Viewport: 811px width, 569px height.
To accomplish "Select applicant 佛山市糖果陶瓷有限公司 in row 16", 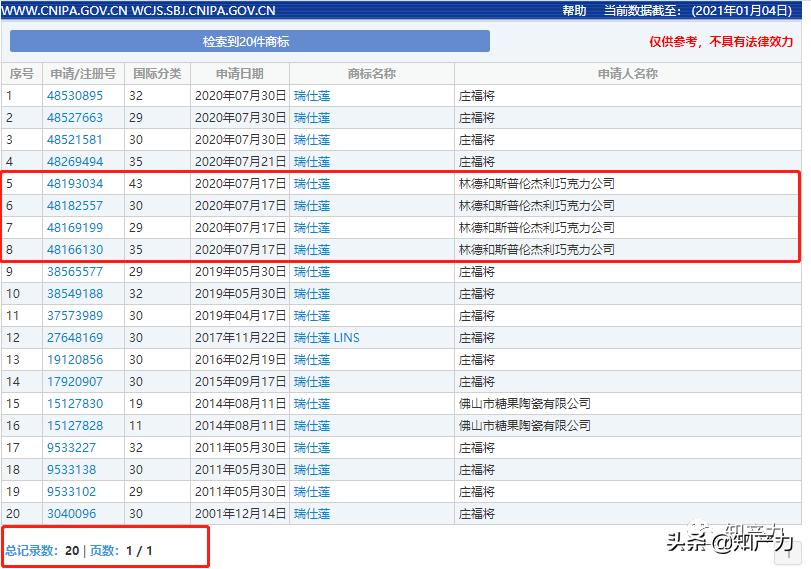I will 524,425.
